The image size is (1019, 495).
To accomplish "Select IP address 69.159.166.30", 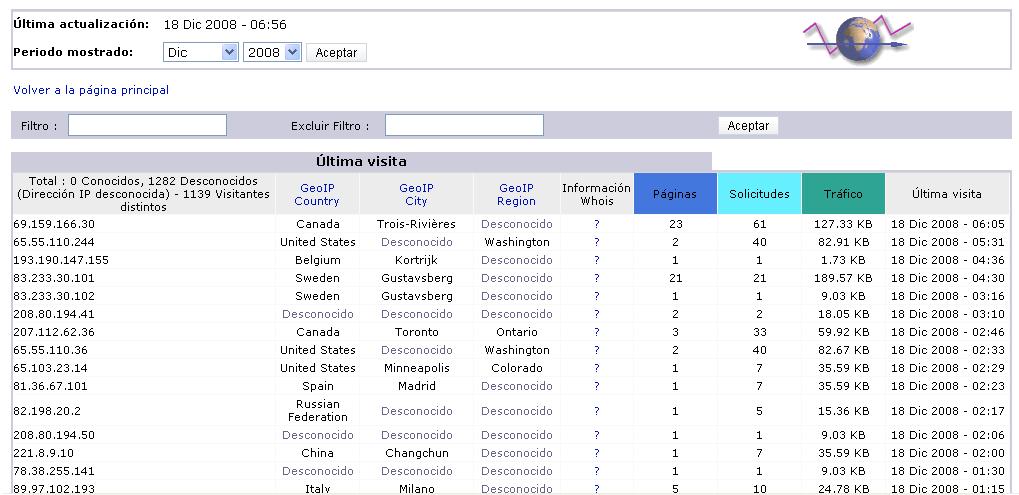I will [54, 224].
